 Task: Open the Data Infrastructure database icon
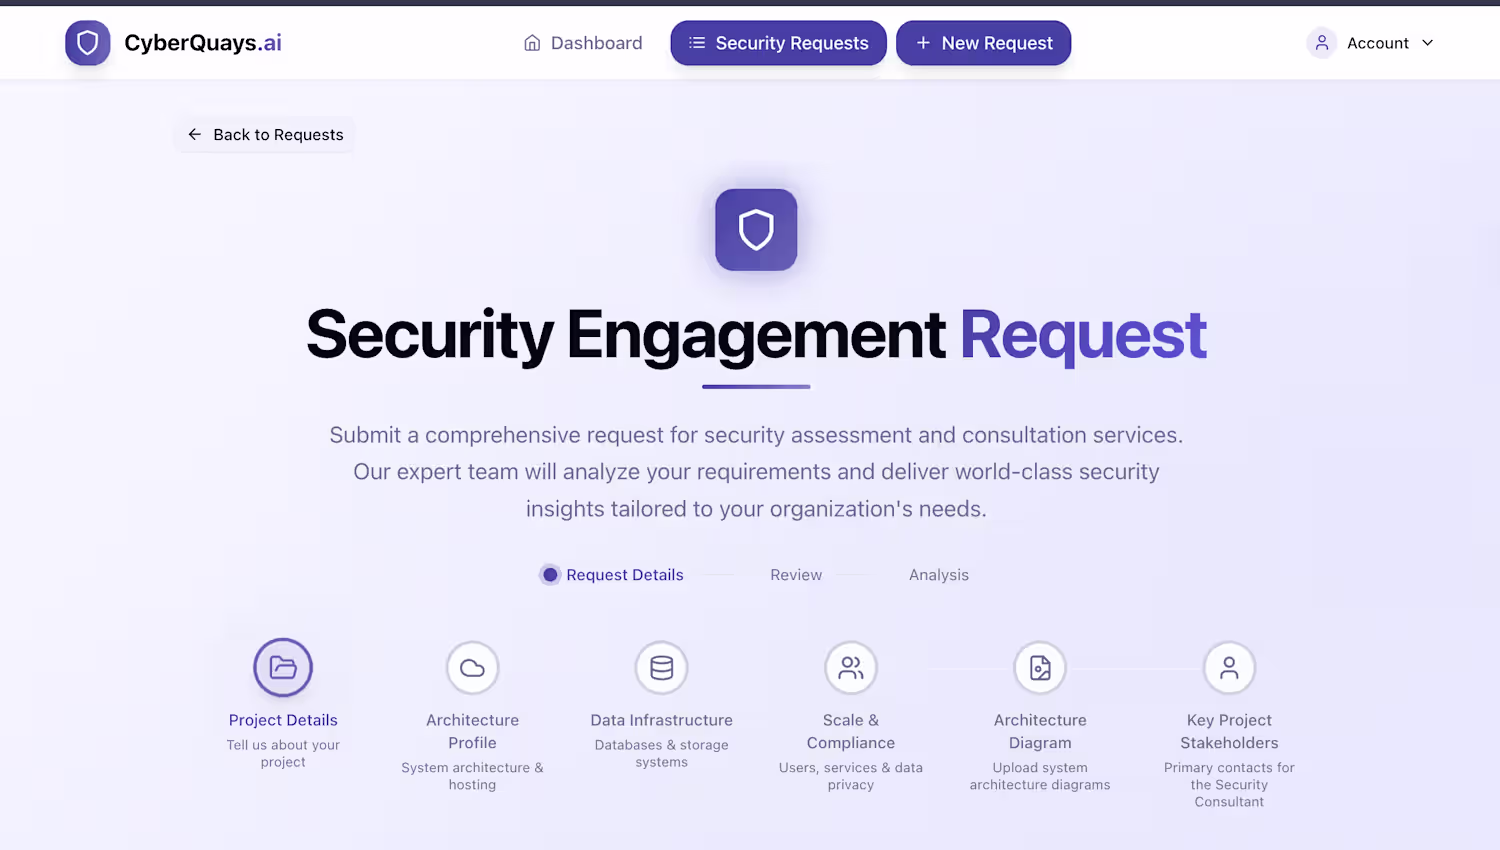(661, 667)
